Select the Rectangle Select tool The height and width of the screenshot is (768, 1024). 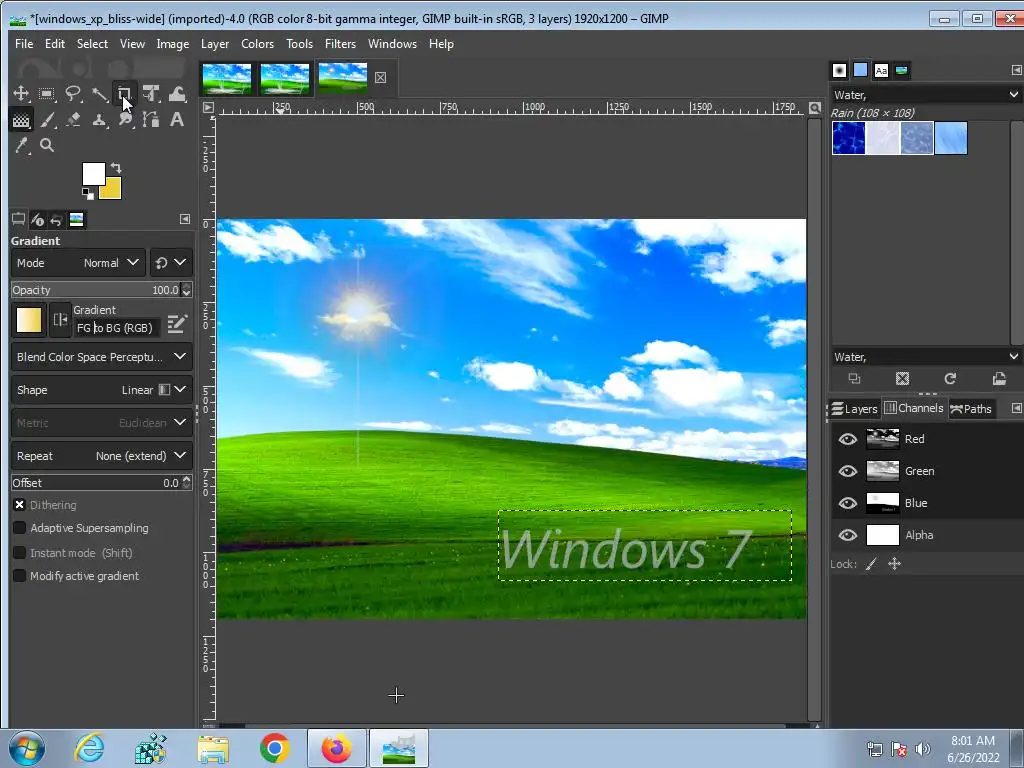tap(46, 93)
